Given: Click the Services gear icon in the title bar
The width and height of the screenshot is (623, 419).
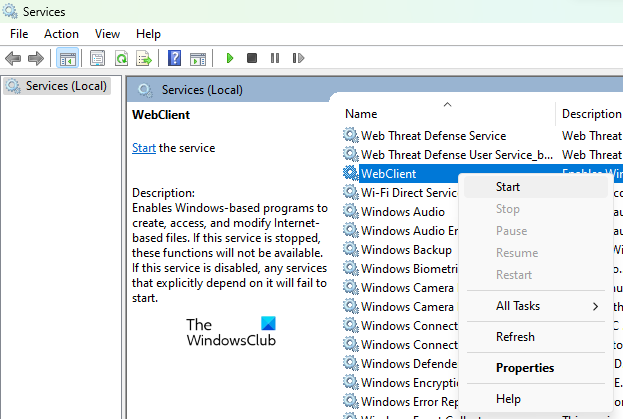Looking at the screenshot, I should pos(10,11).
